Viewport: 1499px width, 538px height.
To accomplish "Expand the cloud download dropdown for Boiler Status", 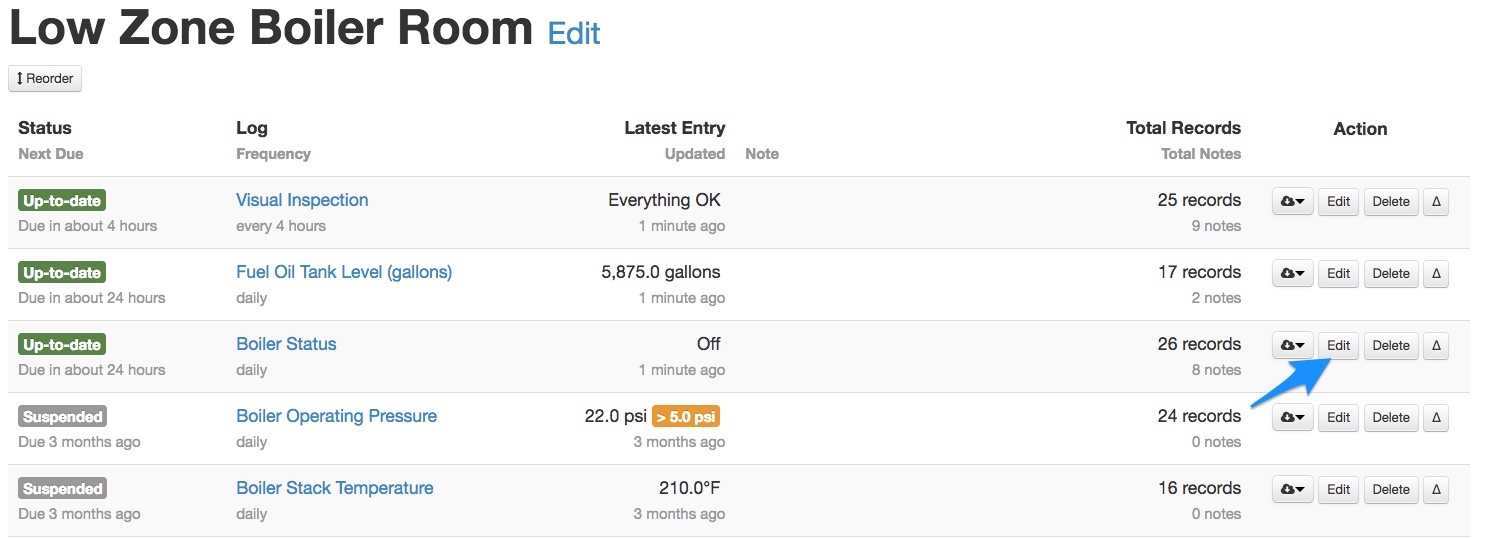I will click(x=1292, y=346).
